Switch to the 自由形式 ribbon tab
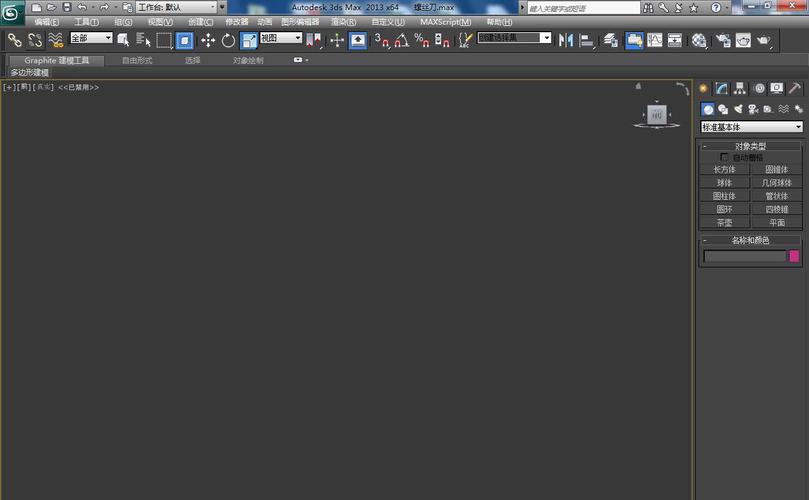 [x=137, y=60]
